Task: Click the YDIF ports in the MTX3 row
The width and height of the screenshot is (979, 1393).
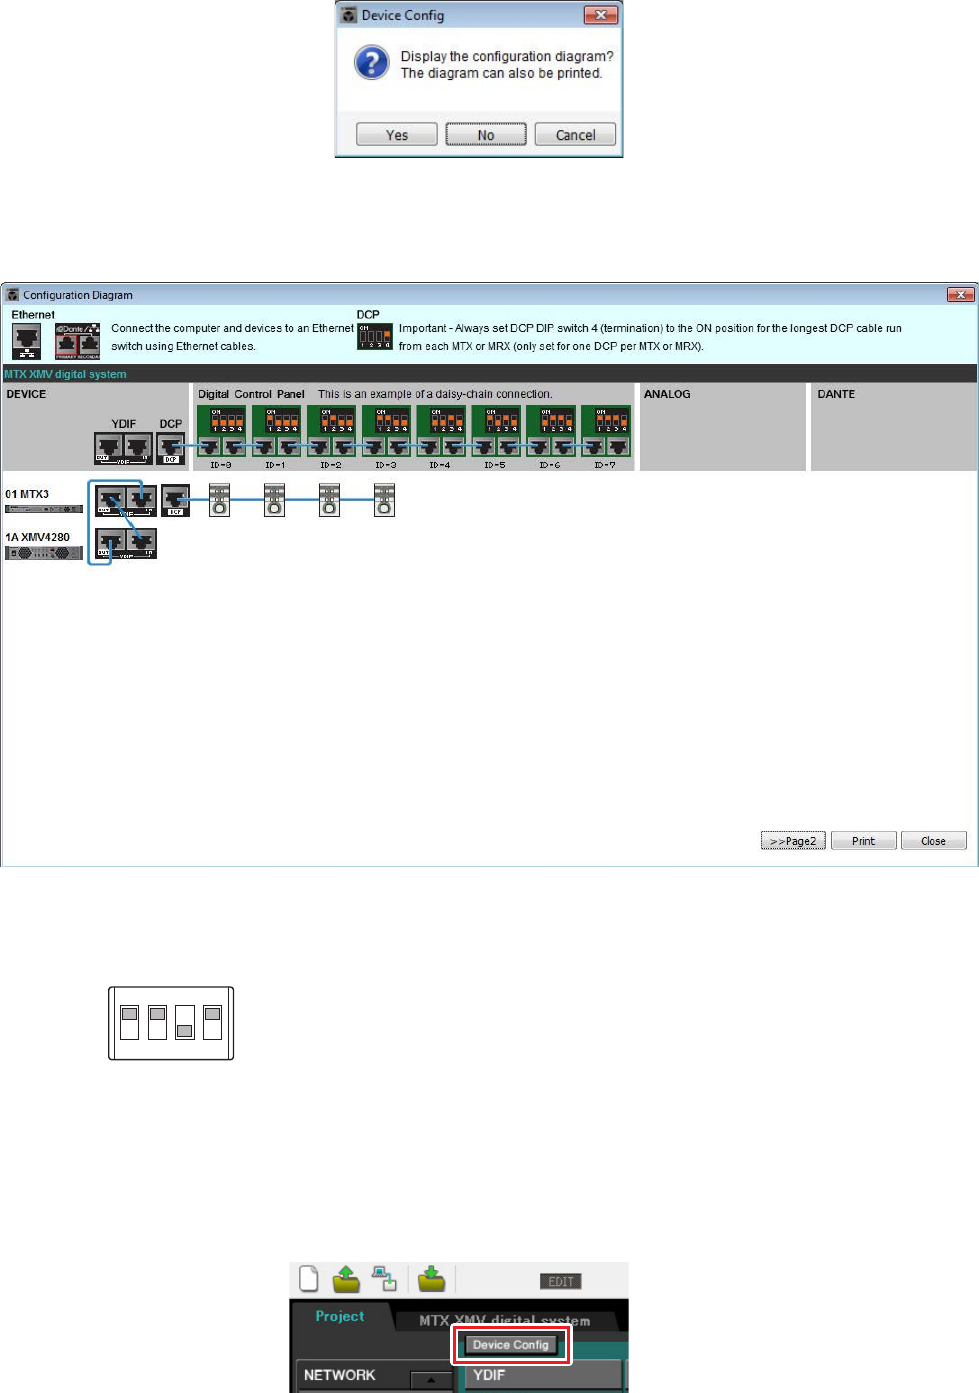Action: click(x=126, y=500)
